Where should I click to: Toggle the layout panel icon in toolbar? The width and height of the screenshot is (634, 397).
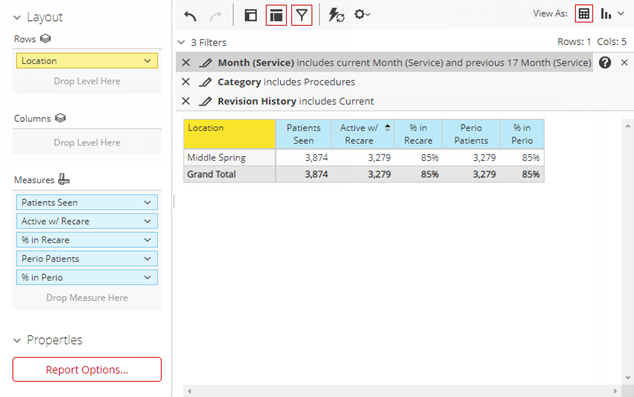coord(251,15)
